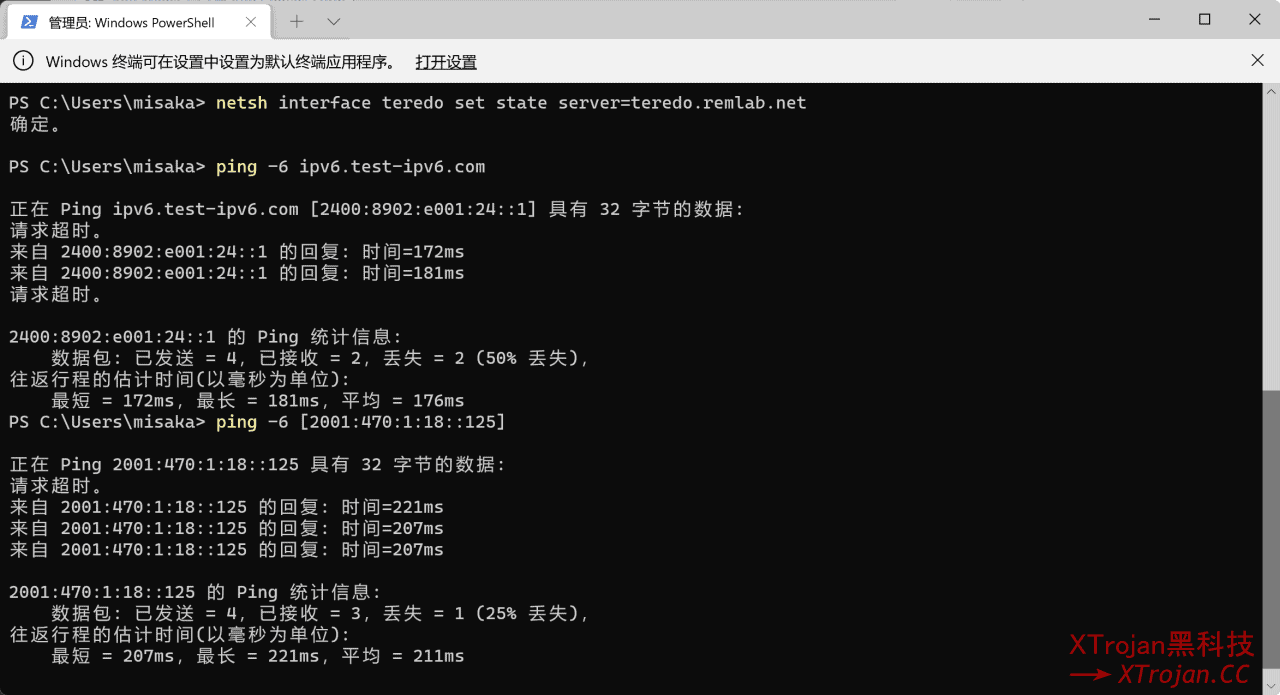Dismiss the banner using its X icon

1256,60
